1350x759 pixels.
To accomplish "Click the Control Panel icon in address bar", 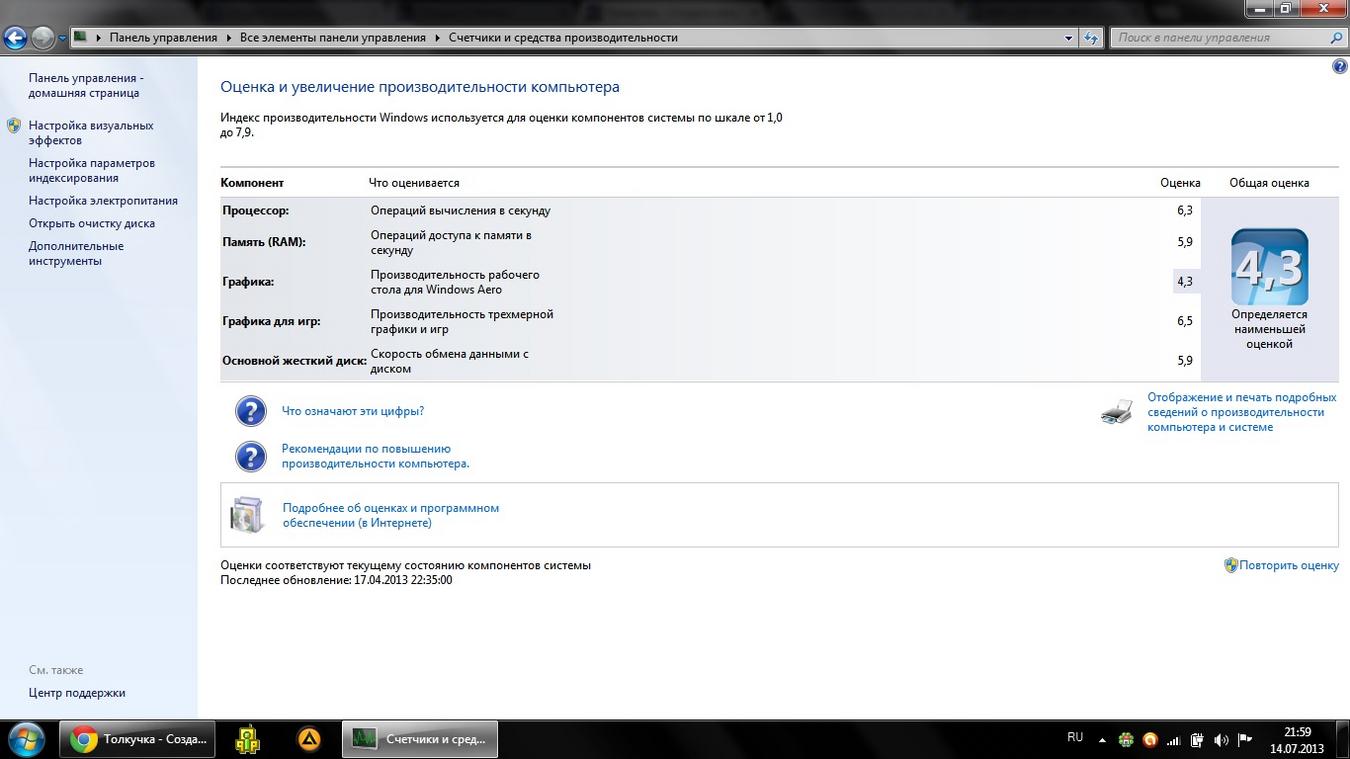I will [81, 37].
